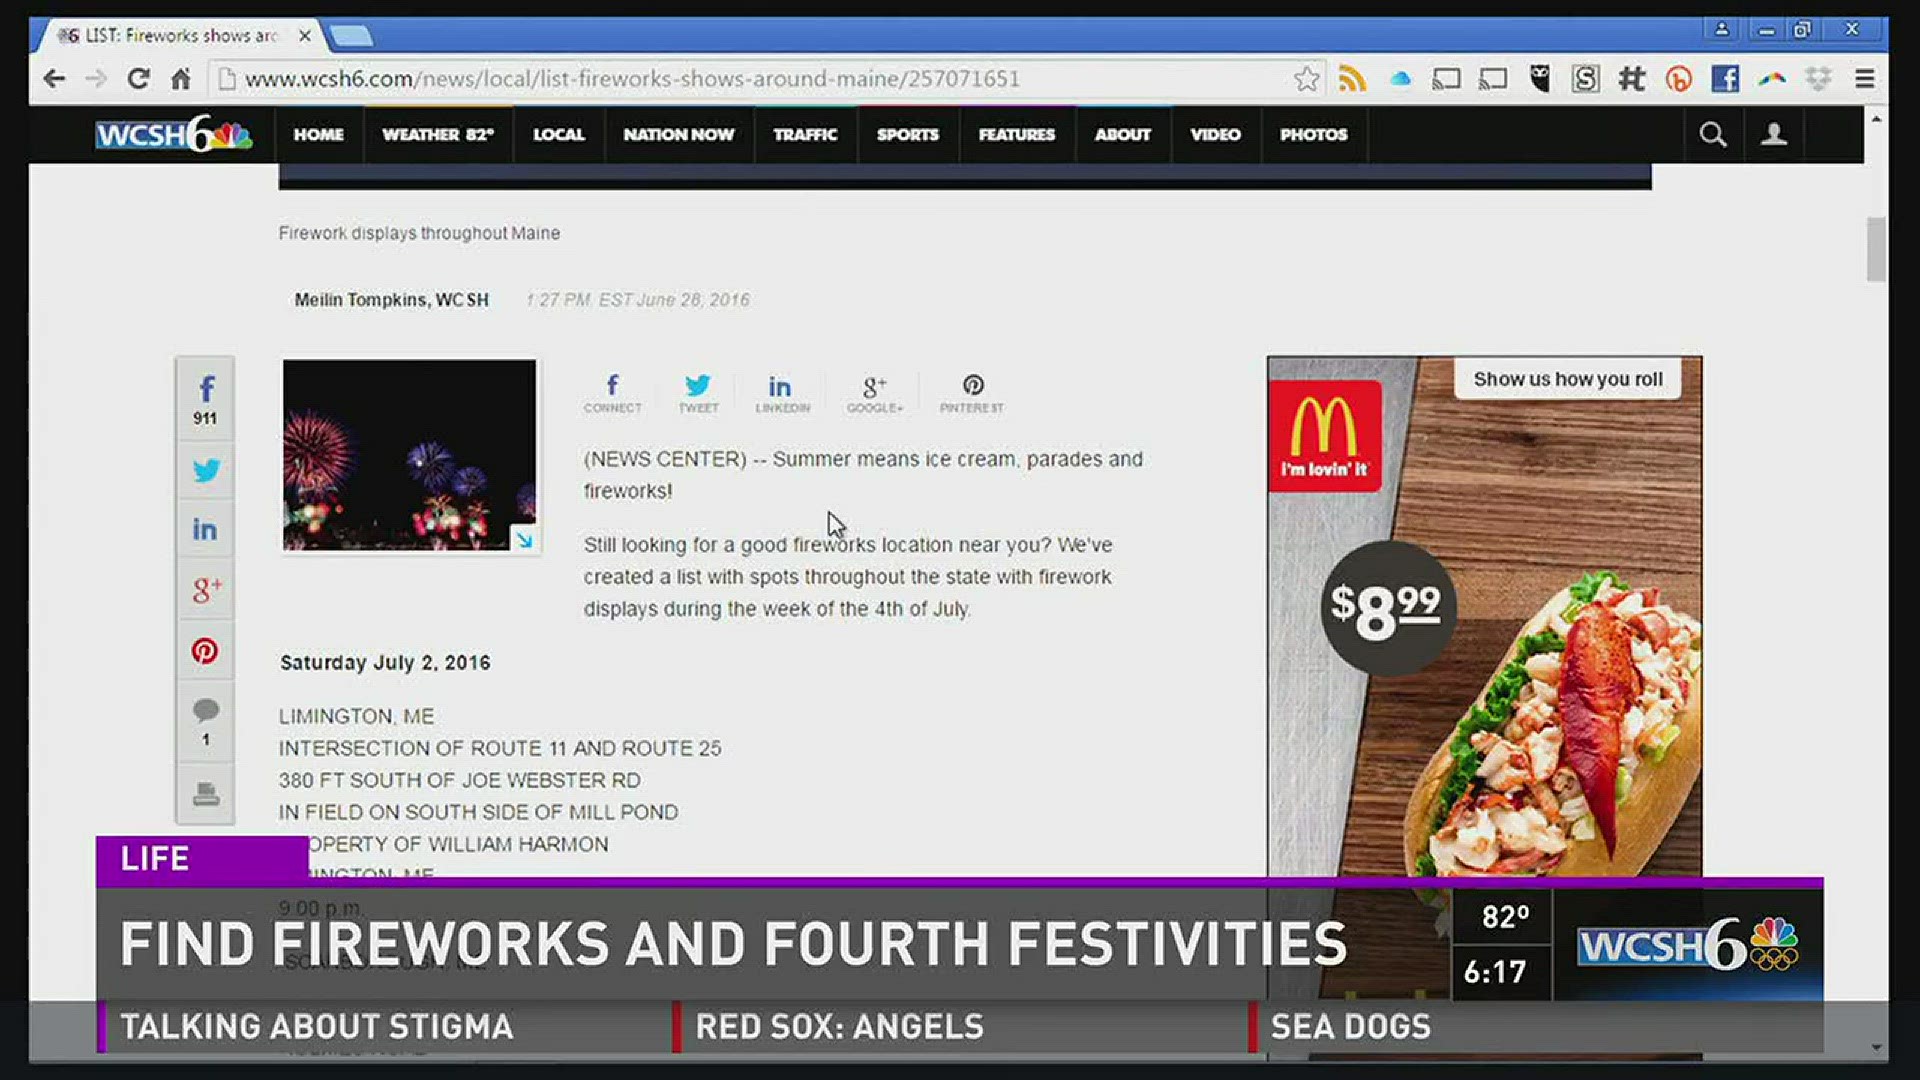
Task: Expand the fireworks photo via corner arrow
Action: (523, 539)
